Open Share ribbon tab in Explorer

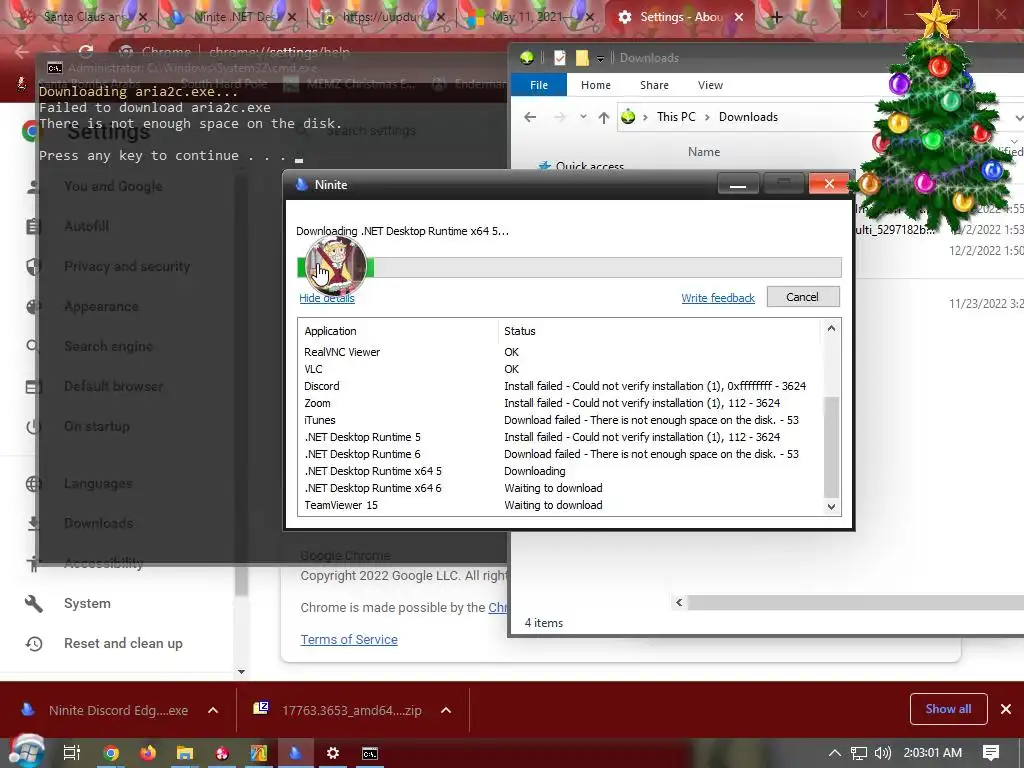coord(654,85)
